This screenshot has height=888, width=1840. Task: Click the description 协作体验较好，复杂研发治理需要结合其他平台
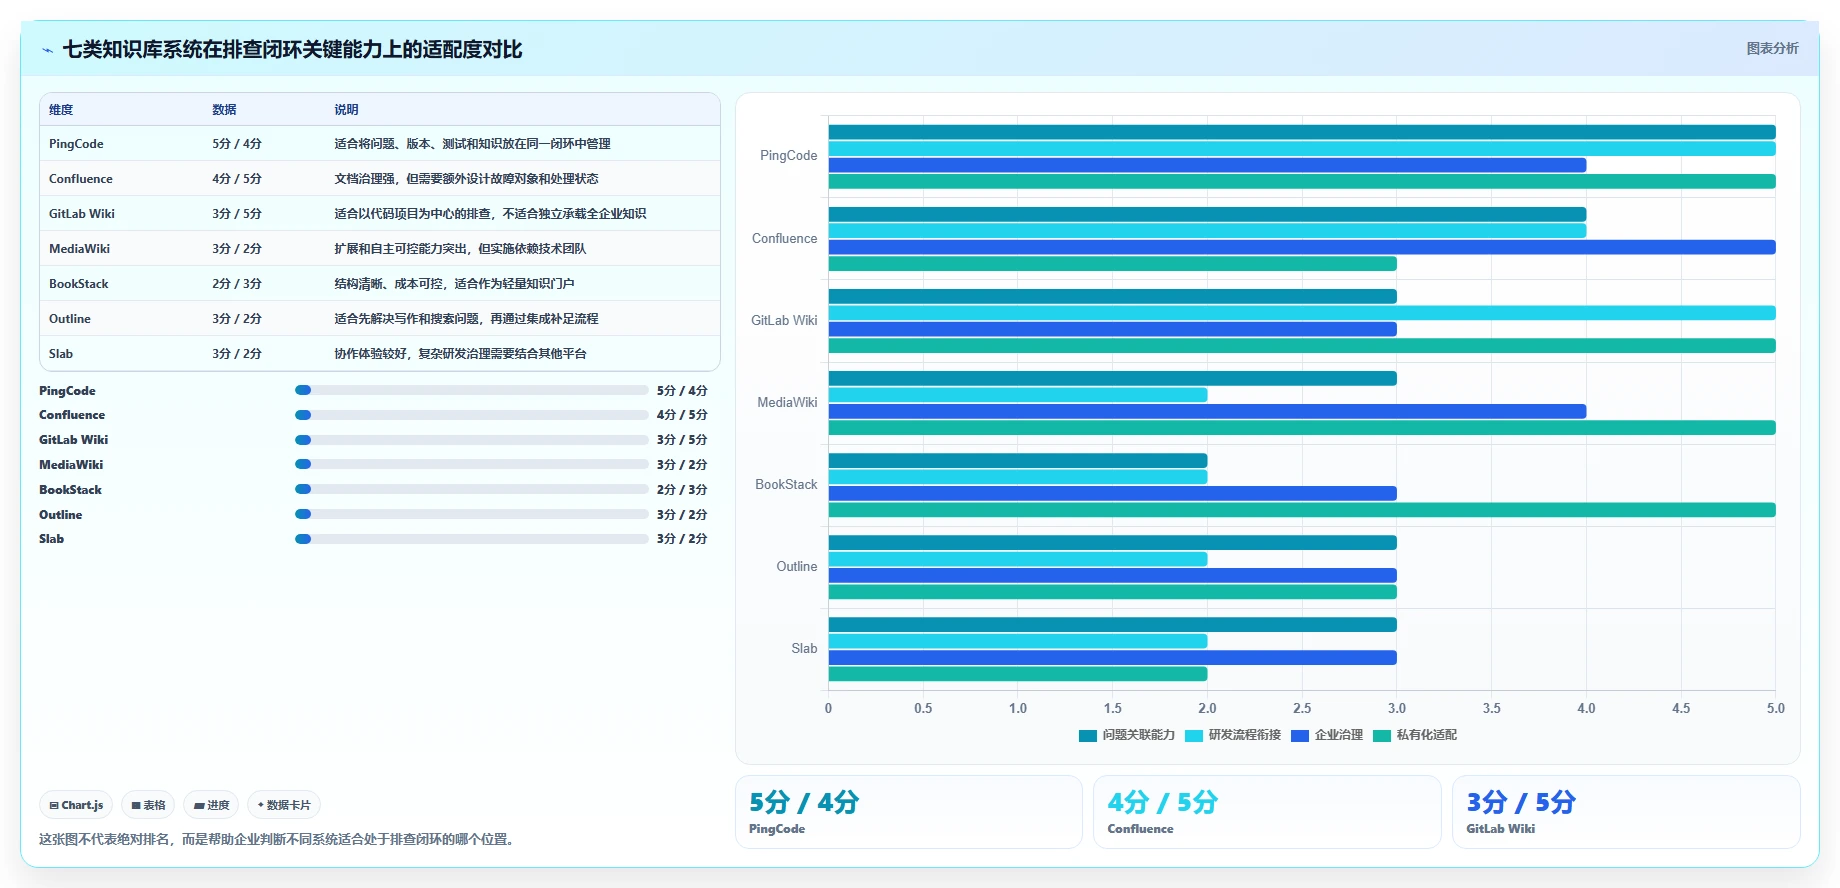click(x=460, y=354)
